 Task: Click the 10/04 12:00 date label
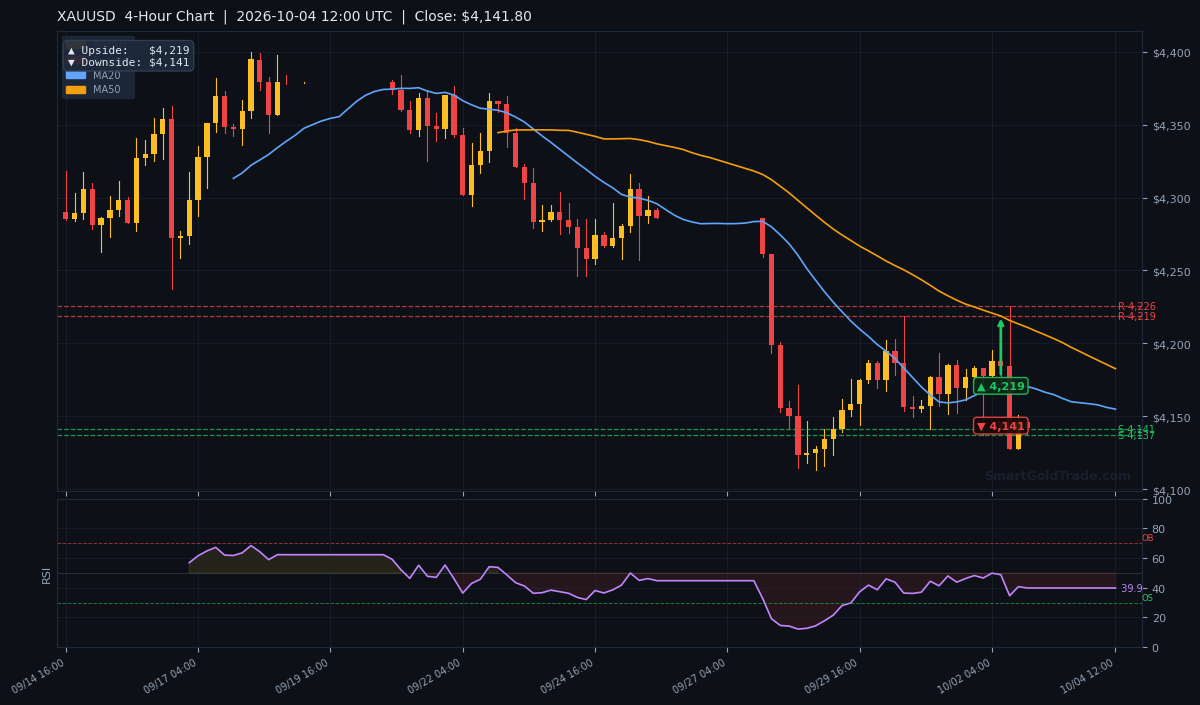[1087, 675]
